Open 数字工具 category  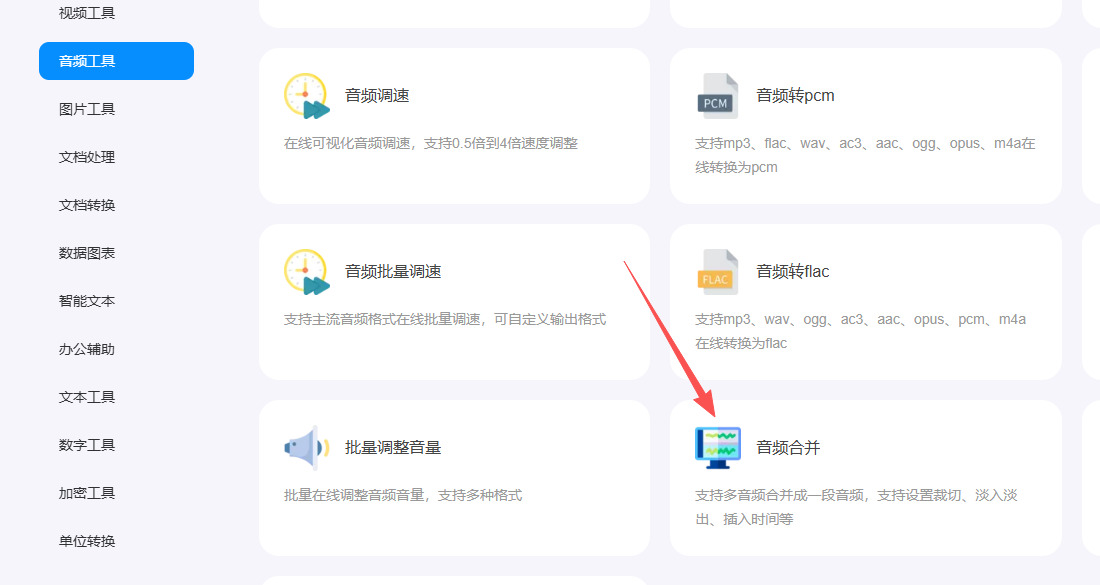[87, 445]
